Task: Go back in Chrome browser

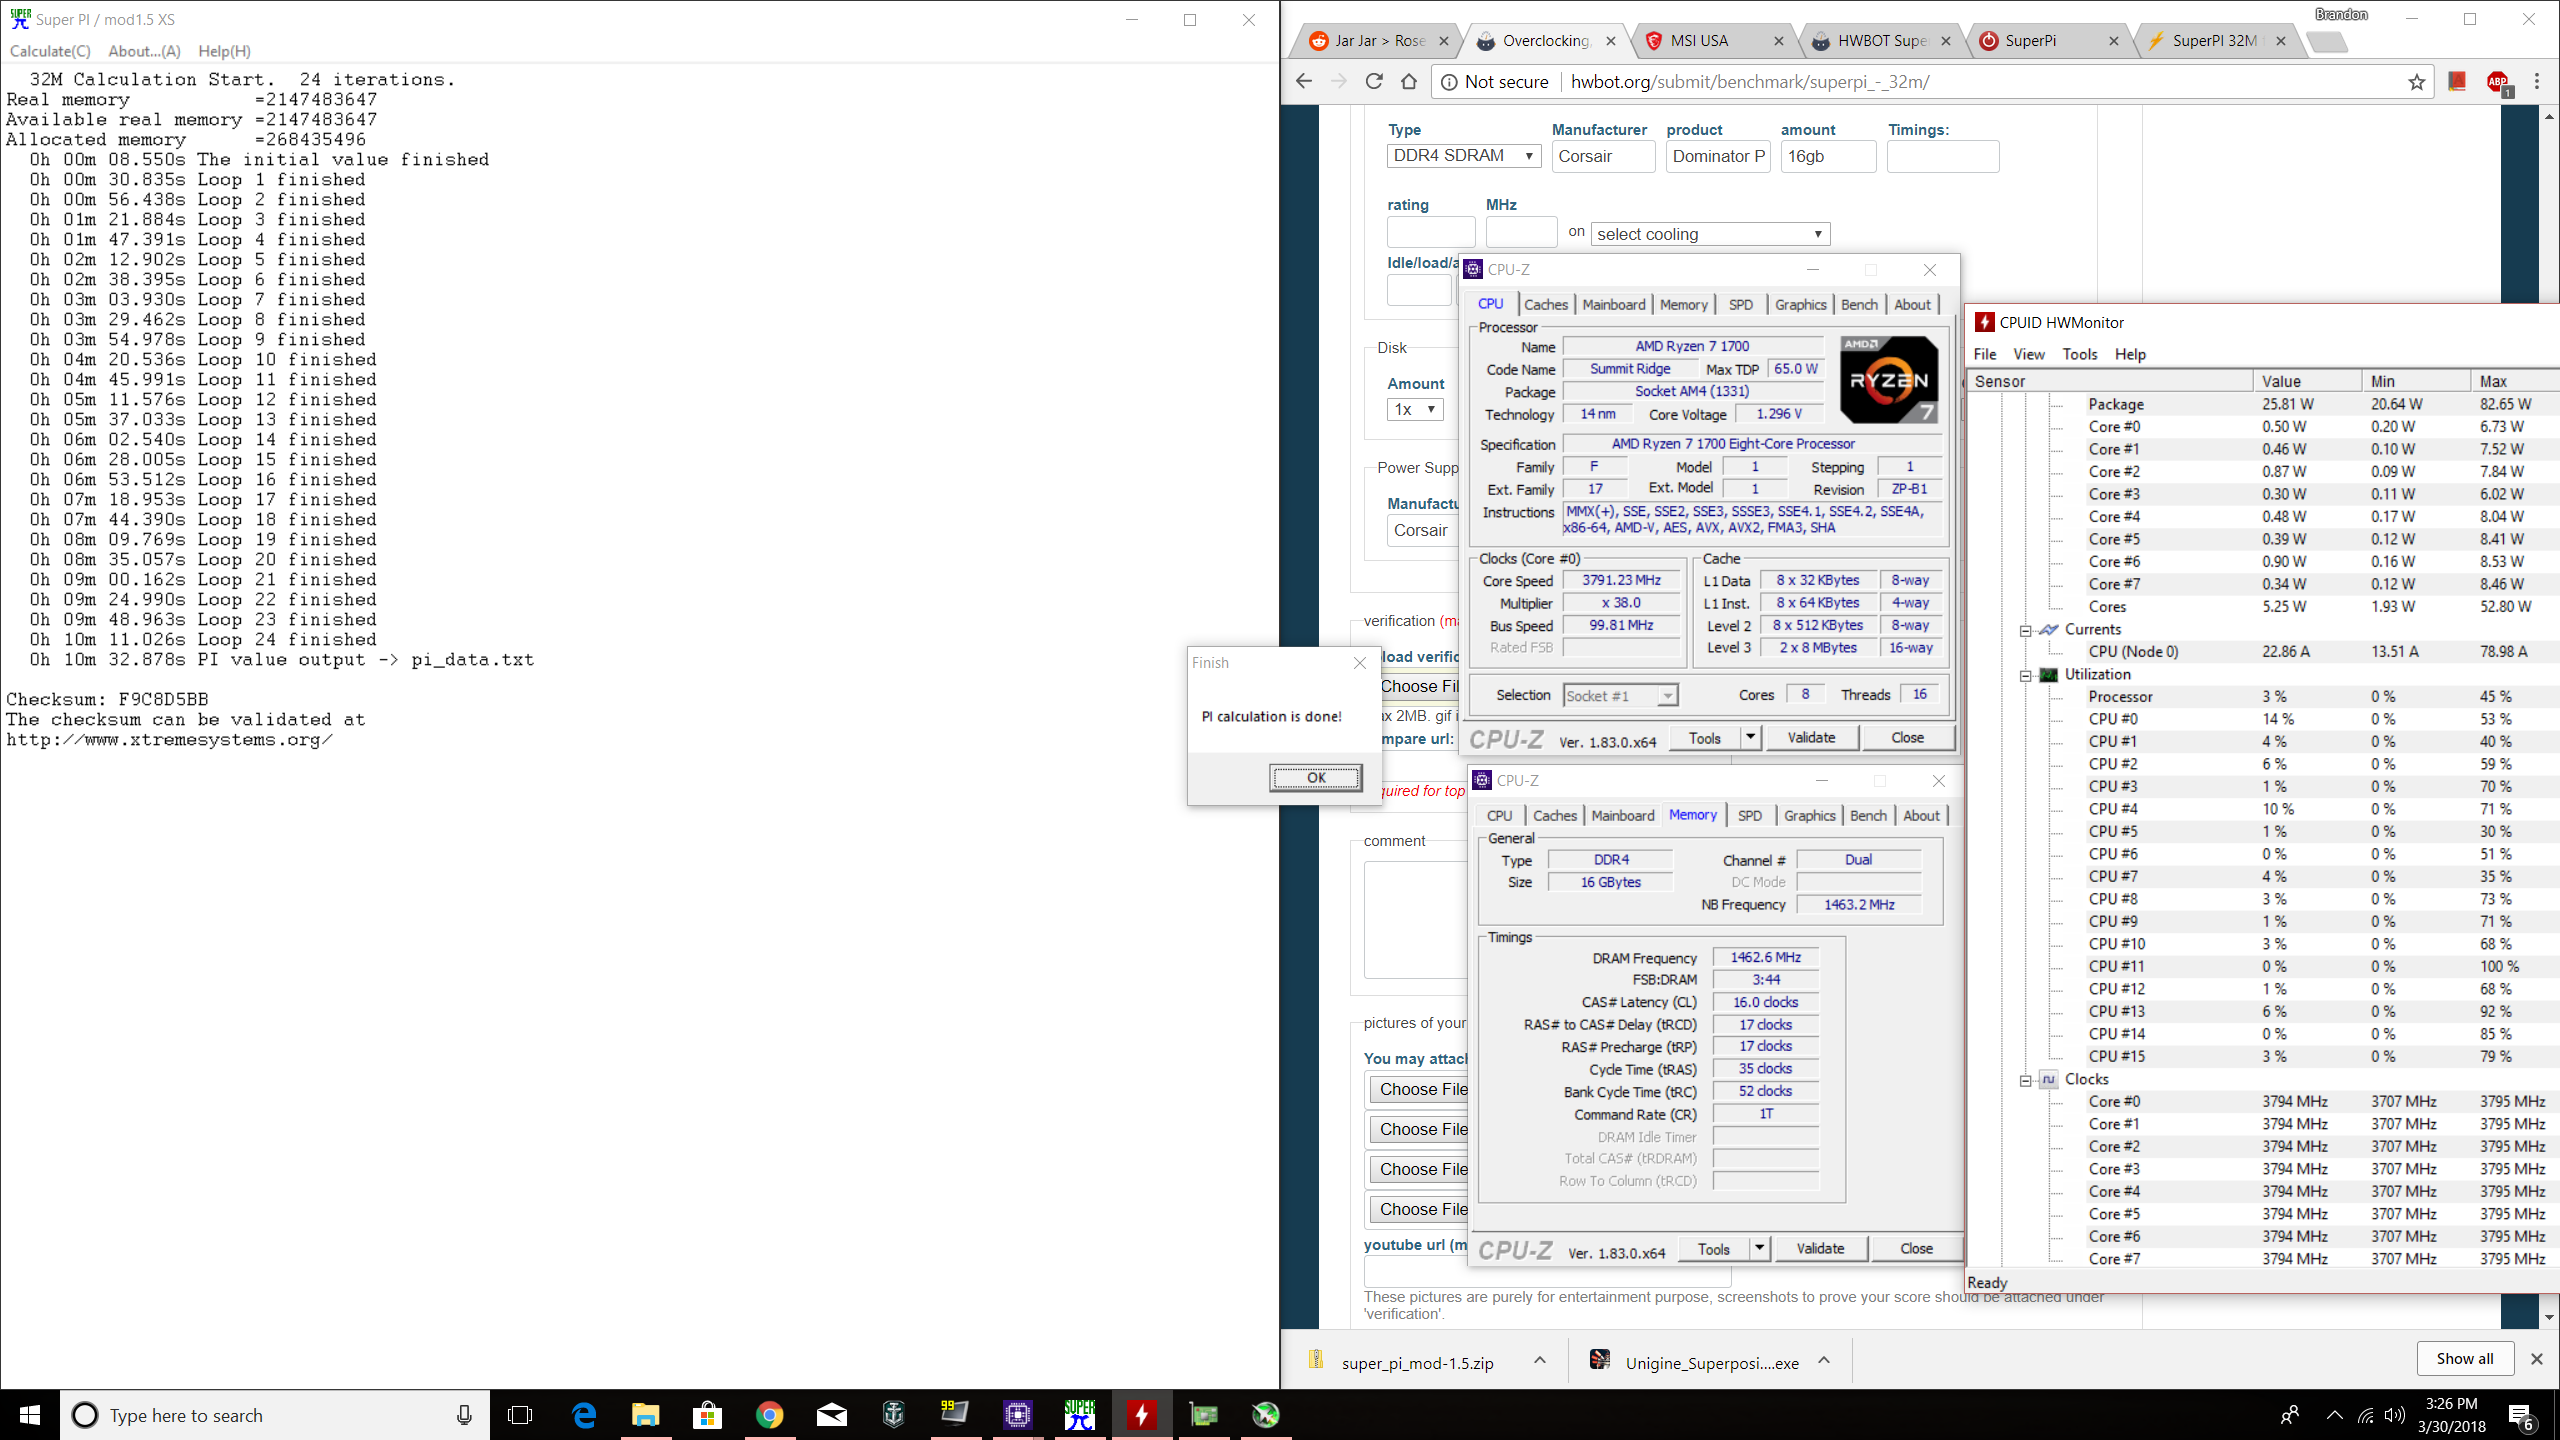Action: pyautogui.click(x=1303, y=82)
